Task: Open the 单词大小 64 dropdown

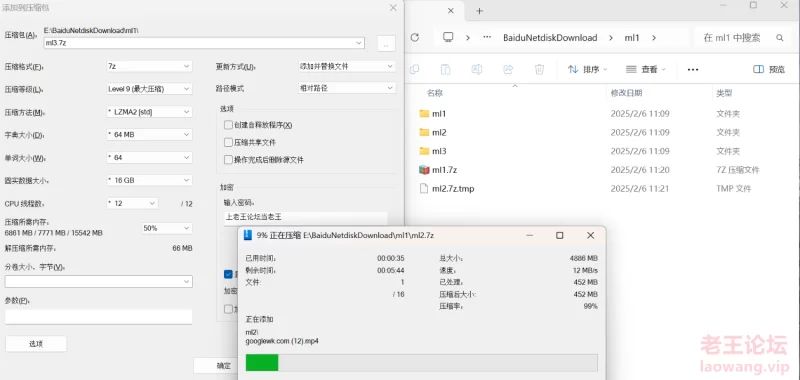Action: 149,158
